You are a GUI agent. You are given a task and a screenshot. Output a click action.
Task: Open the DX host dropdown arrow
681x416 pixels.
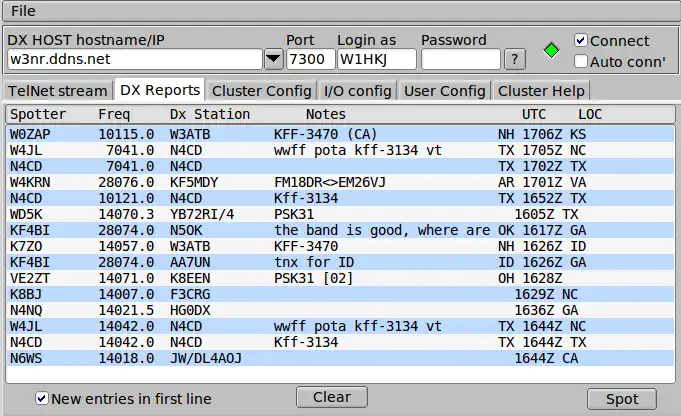point(273,59)
